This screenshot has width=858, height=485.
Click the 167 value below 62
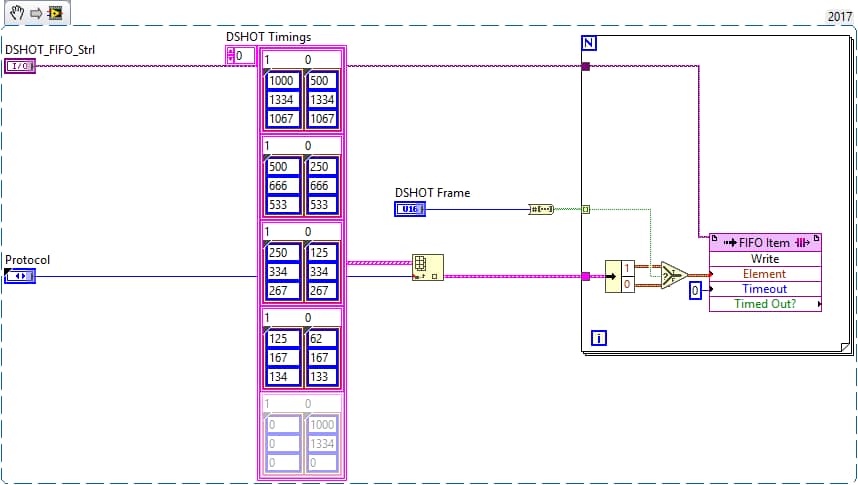pos(322,357)
